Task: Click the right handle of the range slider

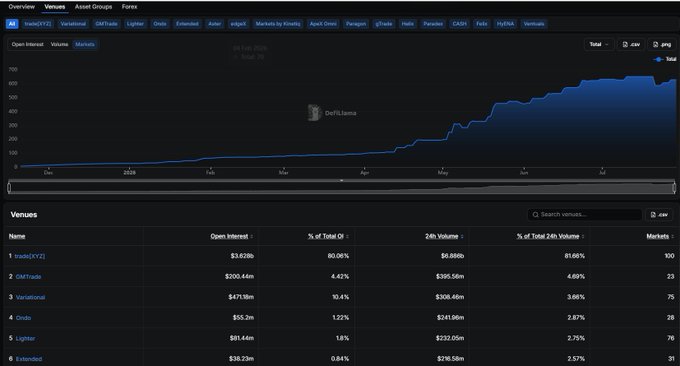Action: pos(674,187)
